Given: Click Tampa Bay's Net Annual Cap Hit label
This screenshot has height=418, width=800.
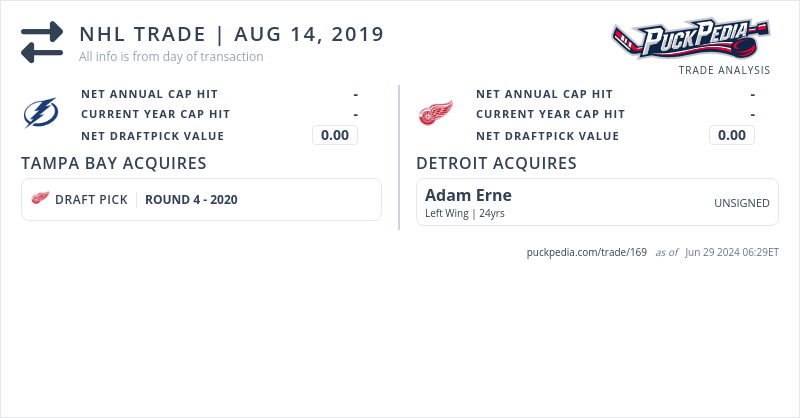Looking at the screenshot, I should [149, 94].
